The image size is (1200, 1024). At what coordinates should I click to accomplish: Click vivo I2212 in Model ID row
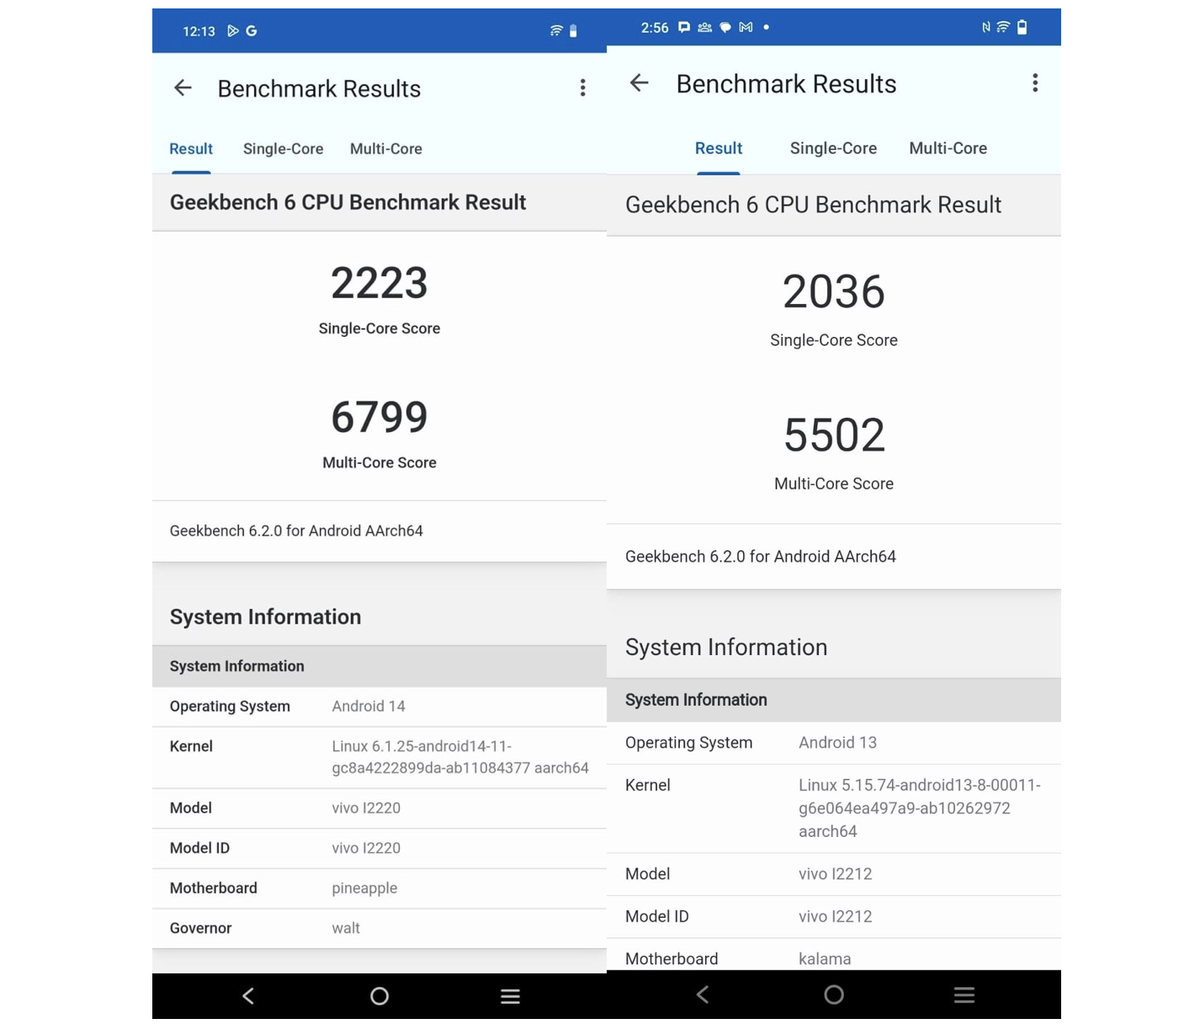[835, 916]
